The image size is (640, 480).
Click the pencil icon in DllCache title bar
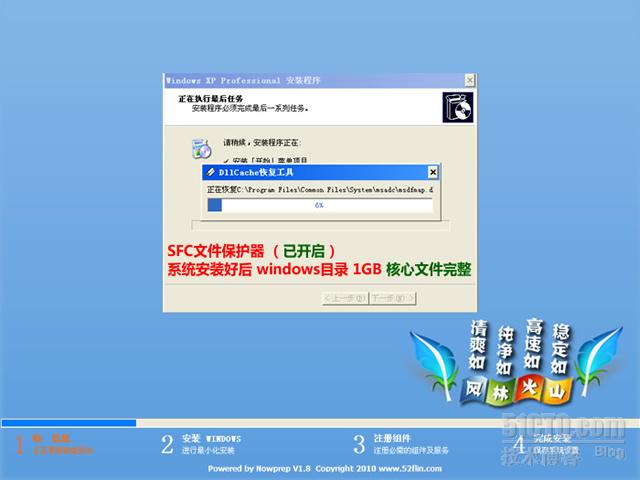211,172
